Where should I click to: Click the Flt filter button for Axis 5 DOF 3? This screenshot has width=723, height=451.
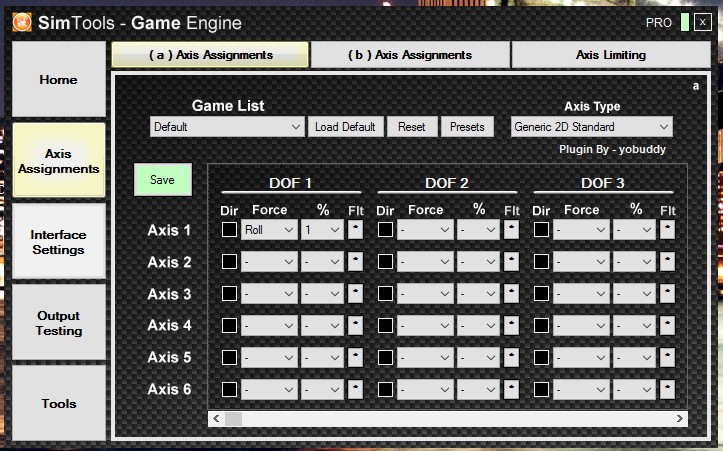coord(667,357)
